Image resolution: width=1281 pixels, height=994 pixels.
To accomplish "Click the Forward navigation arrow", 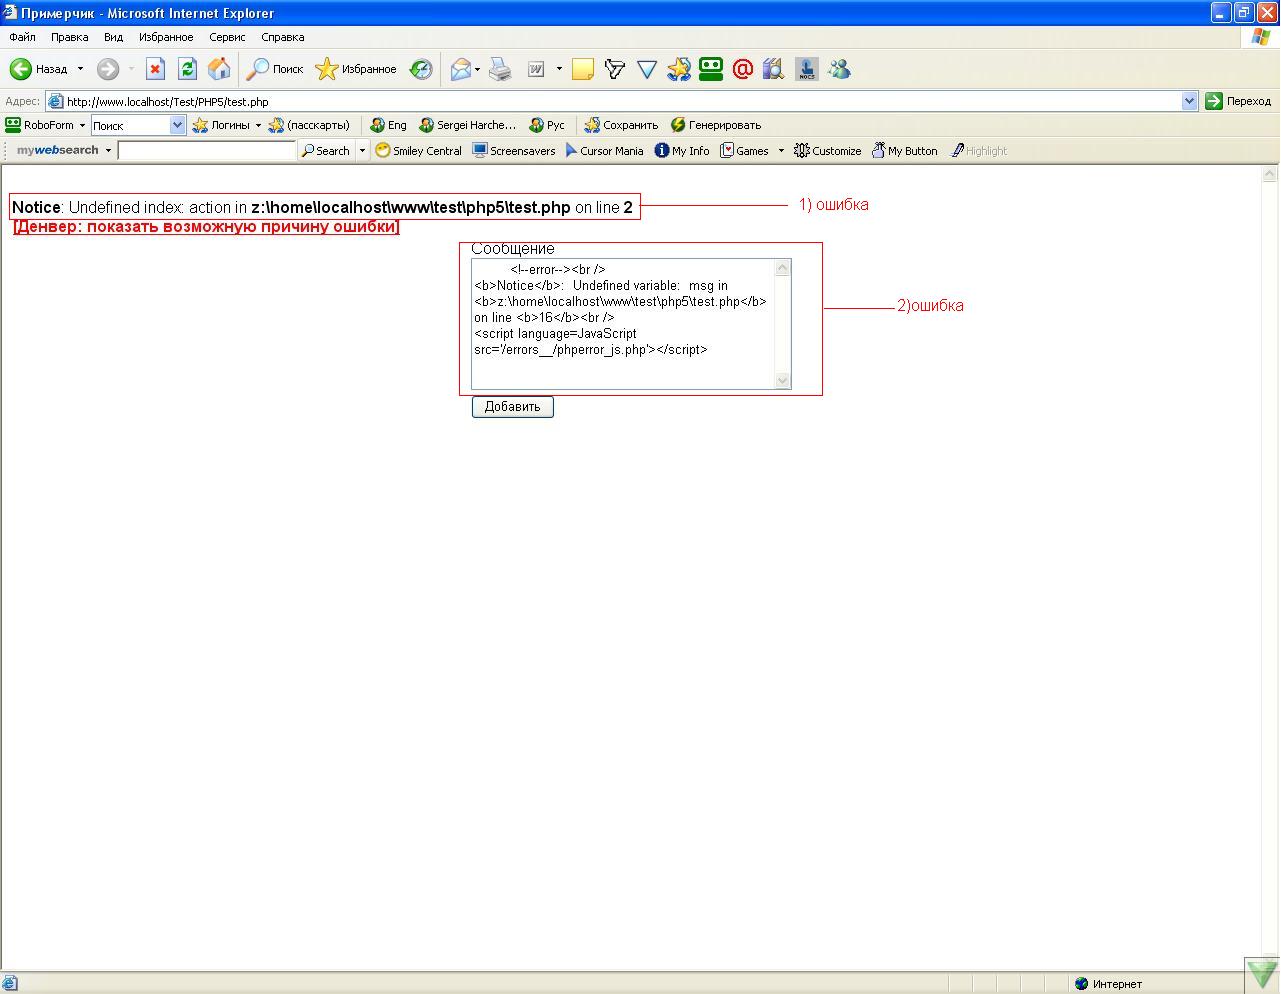I will (x=108, y=69).
